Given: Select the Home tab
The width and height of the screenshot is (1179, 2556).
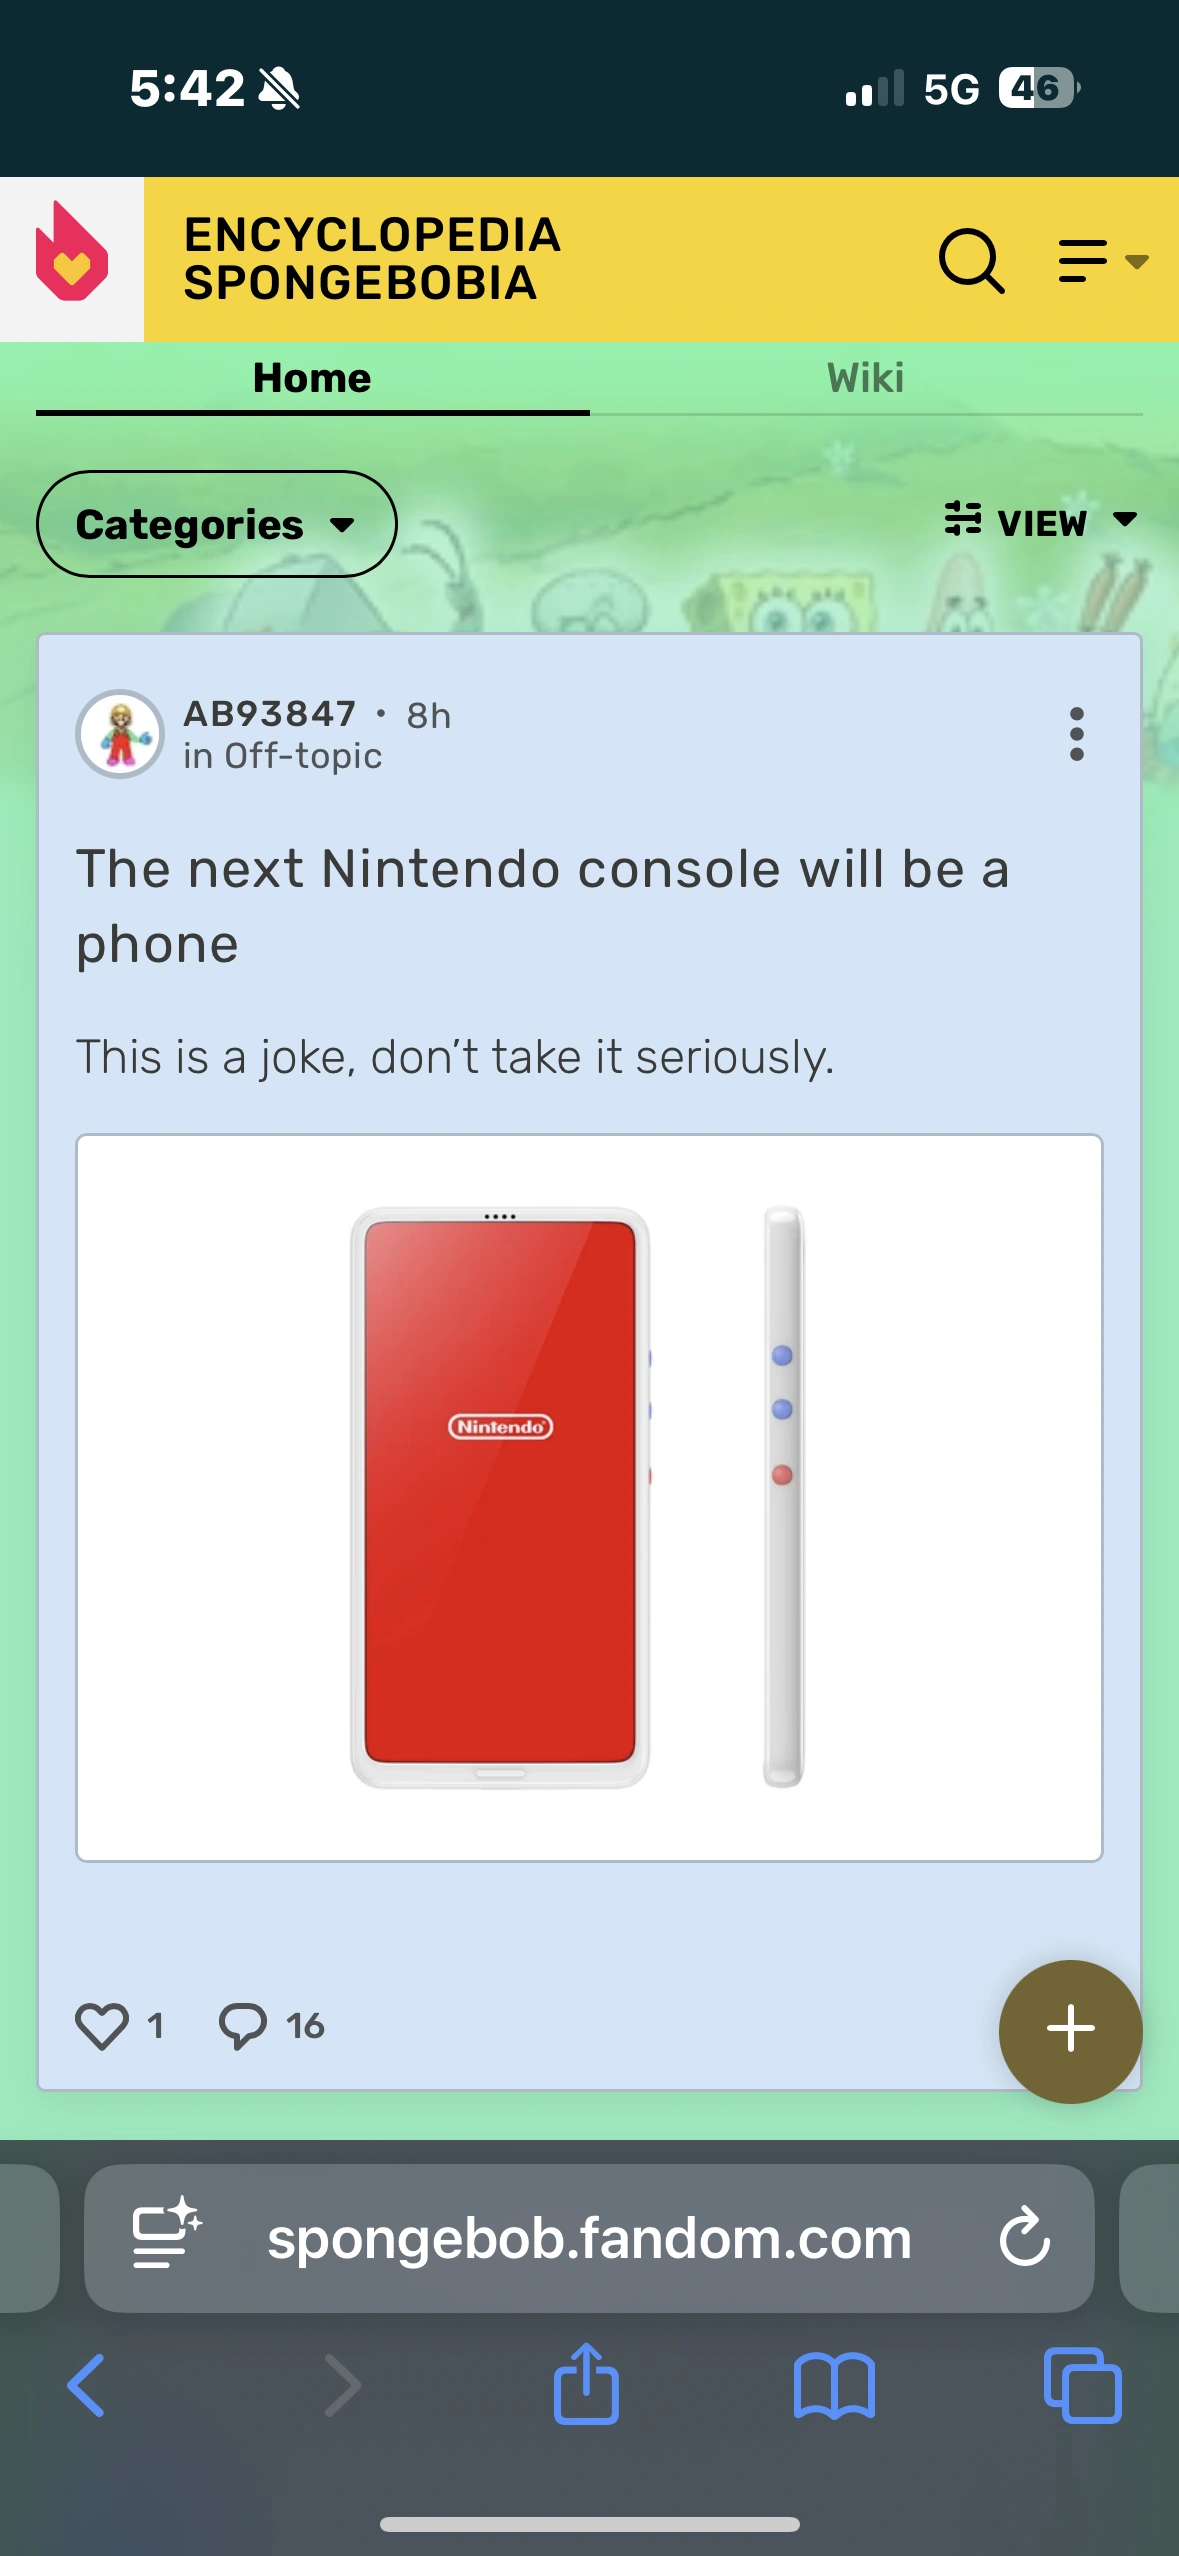Looking at the screenshot, I should (x=312, y=379).
